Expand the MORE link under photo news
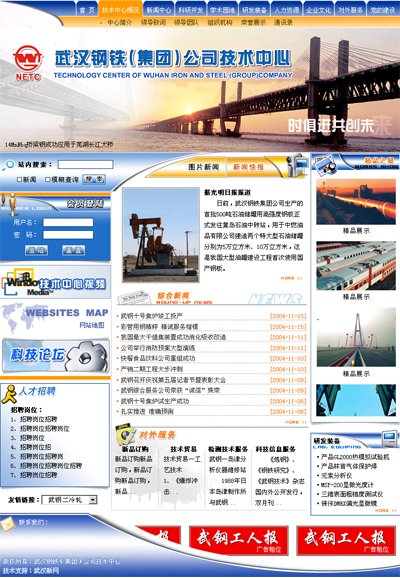 coord(291,278)
